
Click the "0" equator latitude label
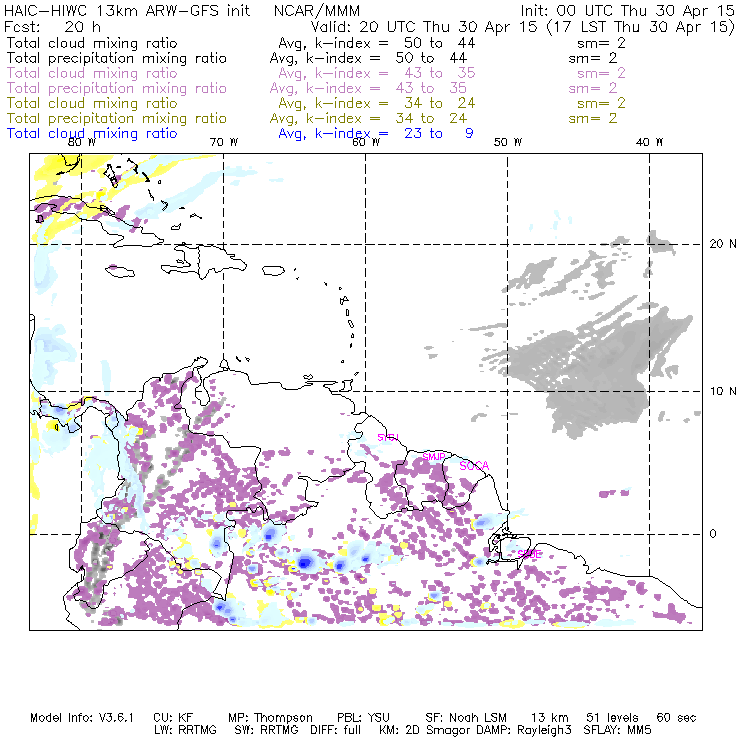[713, 534]
